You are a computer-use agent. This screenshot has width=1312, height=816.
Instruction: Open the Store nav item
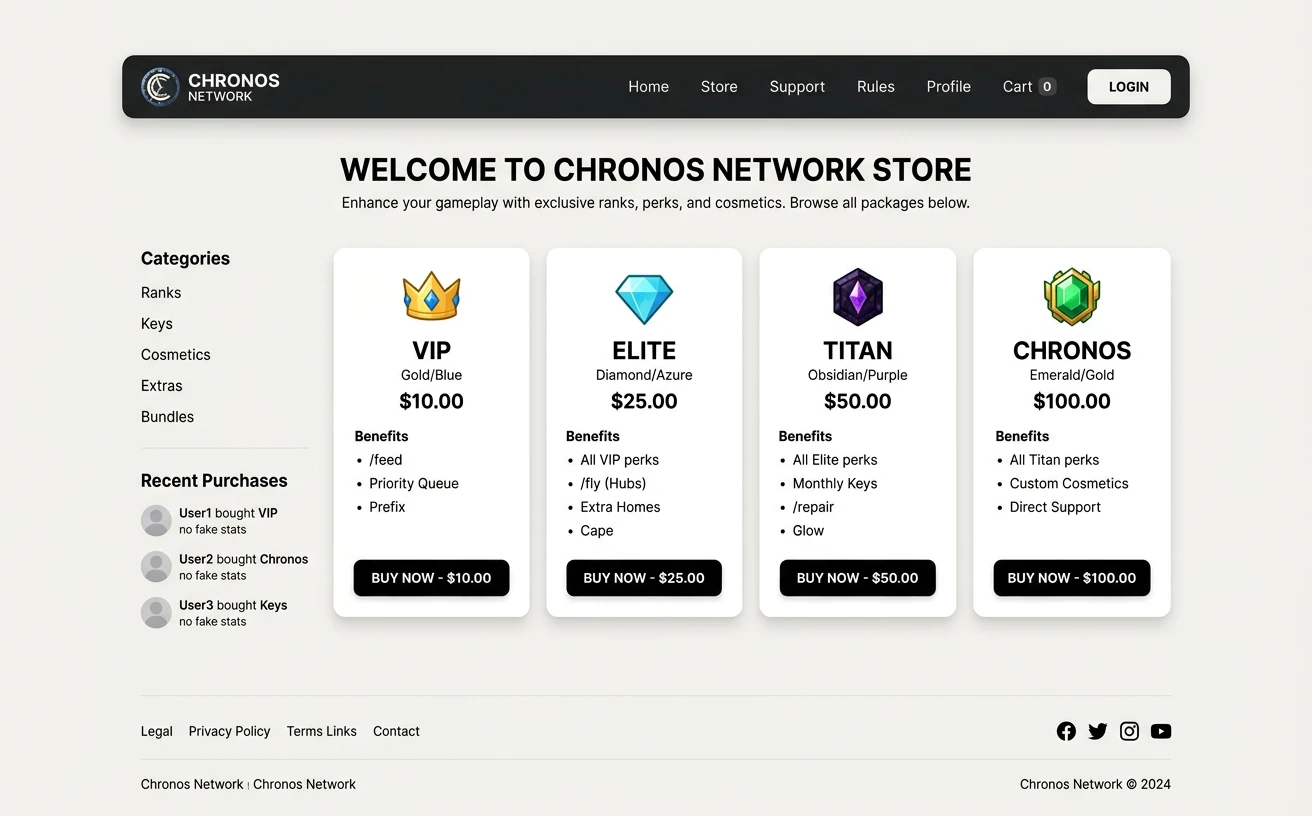pos(719,87)
